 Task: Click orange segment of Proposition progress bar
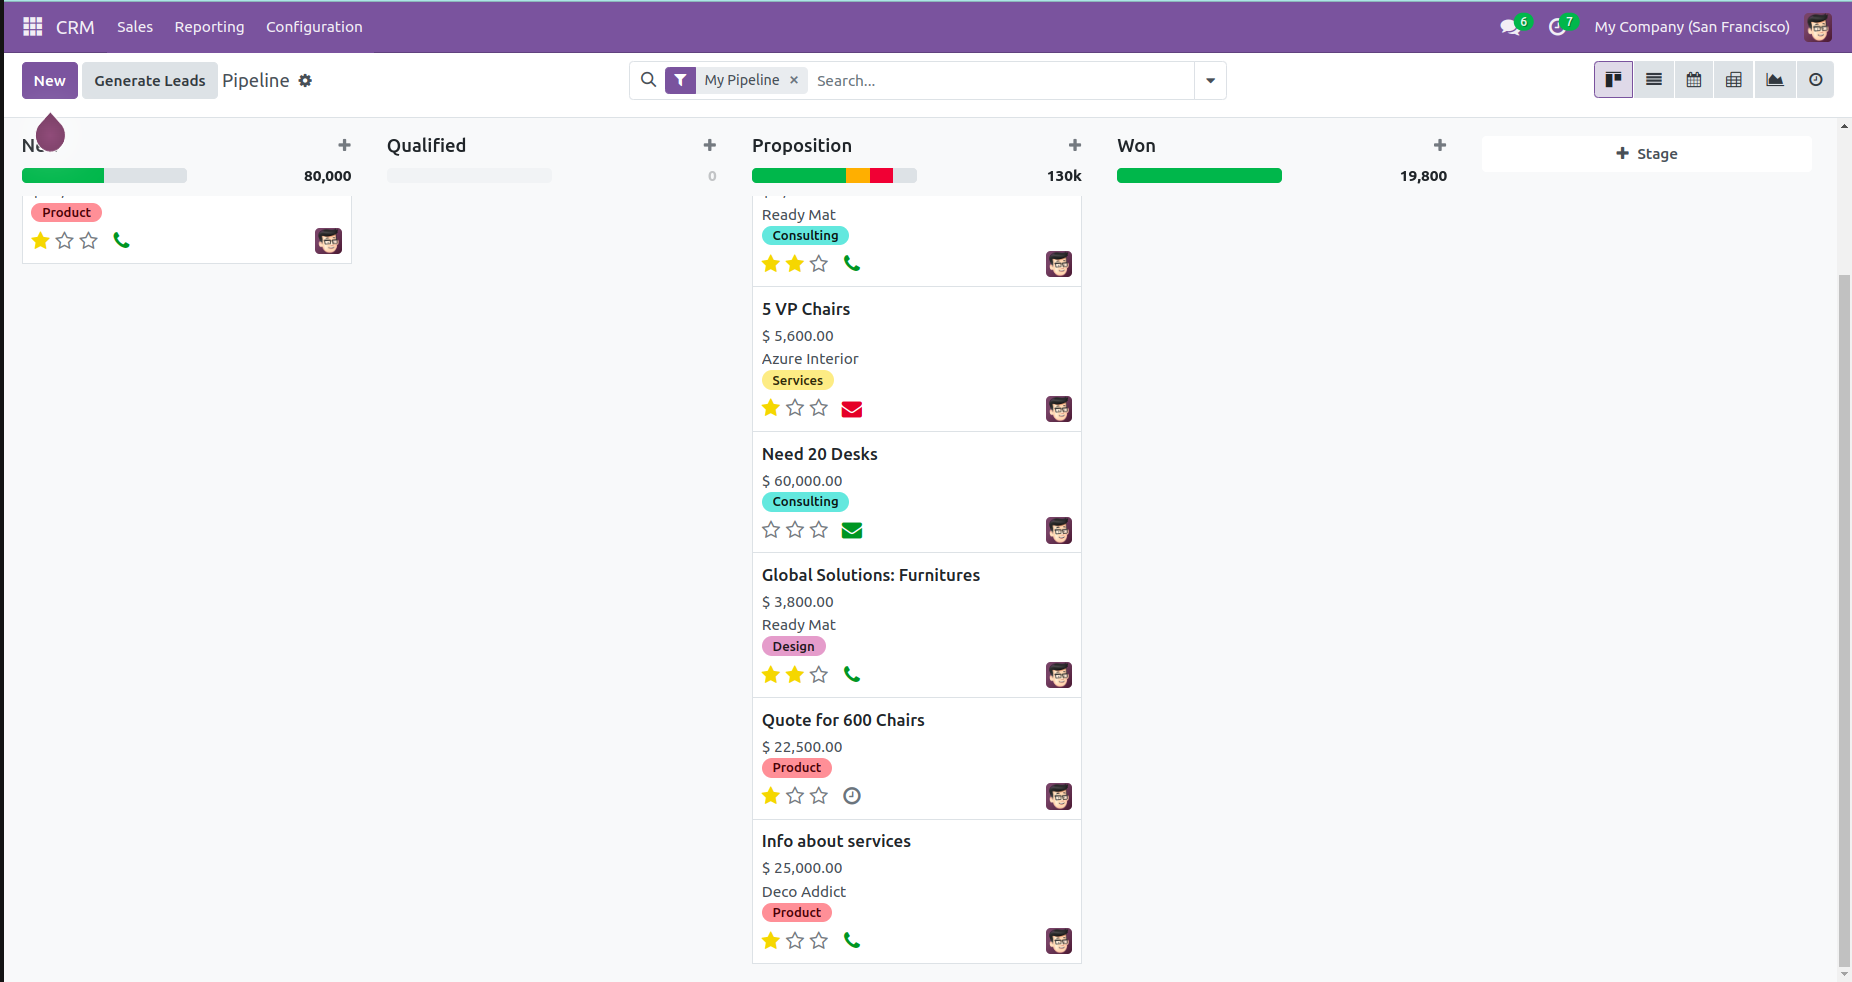tap(858, 176)
